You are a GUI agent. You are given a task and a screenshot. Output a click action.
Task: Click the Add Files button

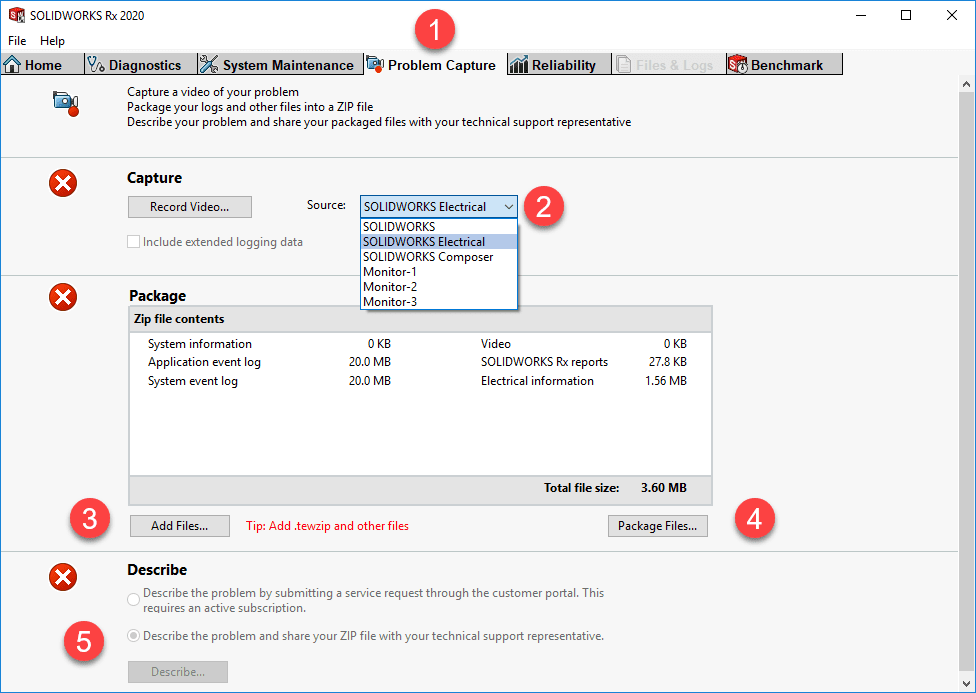pos(179,526)
